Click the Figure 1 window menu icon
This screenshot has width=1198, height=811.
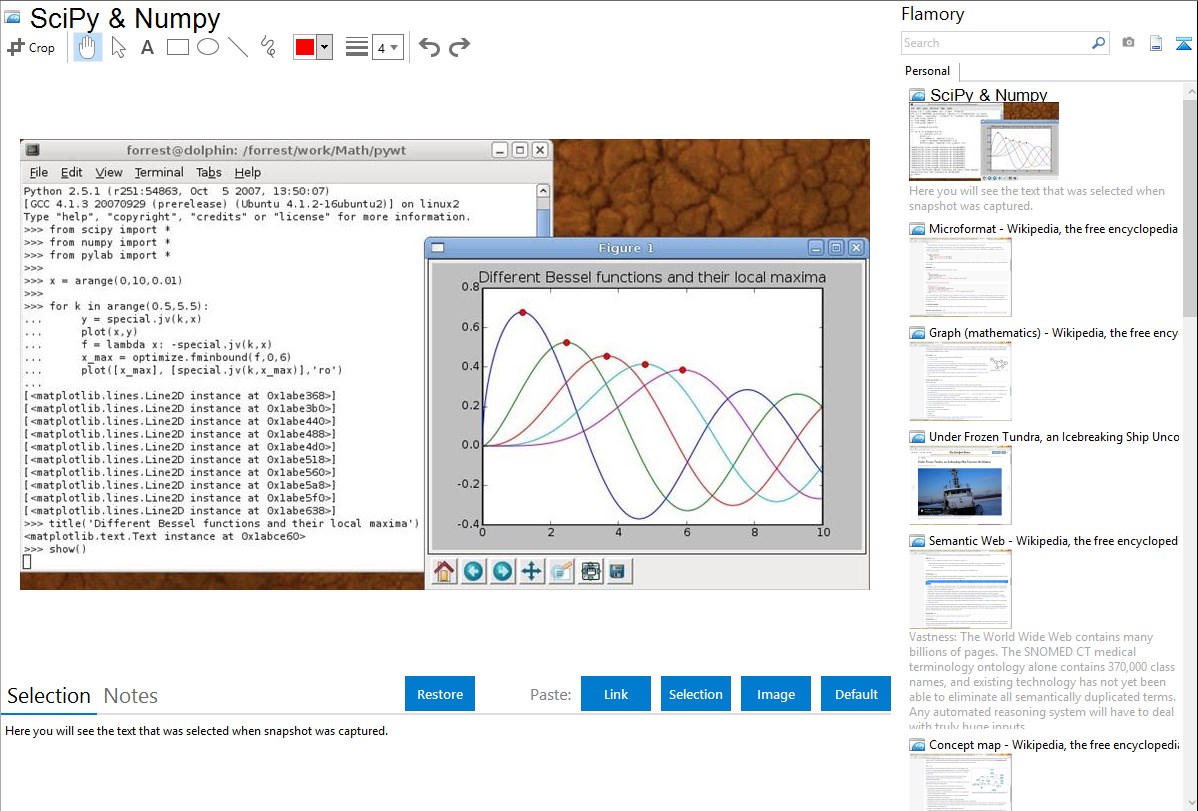click(x=438, y=248)
